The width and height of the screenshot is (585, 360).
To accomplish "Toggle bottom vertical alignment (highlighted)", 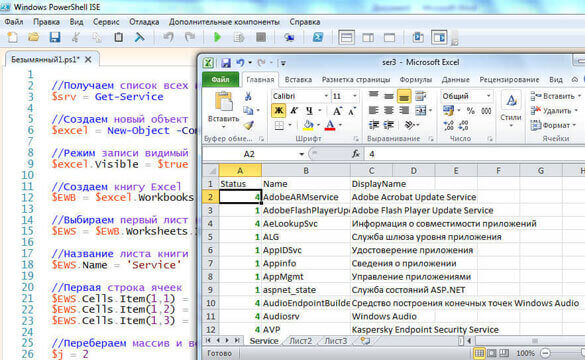I will (x=404, y=96).
